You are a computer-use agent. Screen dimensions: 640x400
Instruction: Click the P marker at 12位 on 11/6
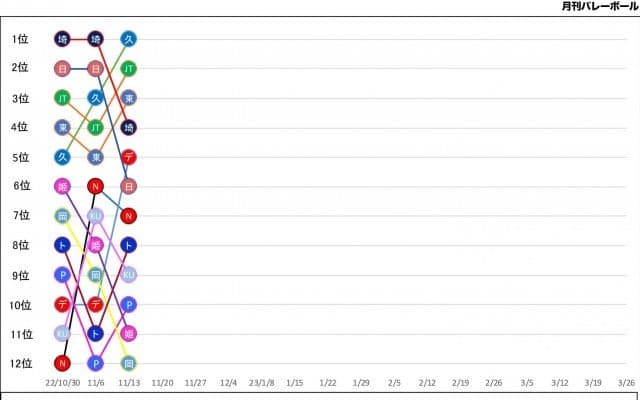pyautogui.click(x=96, y=363)
